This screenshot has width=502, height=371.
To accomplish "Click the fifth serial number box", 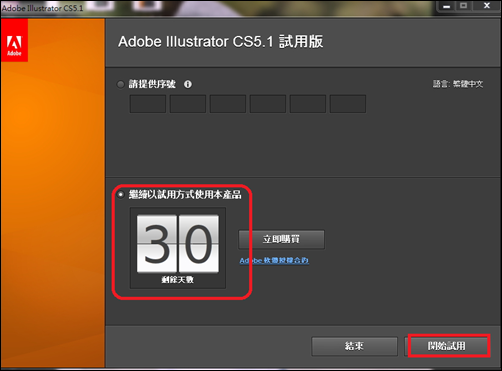I will tap(308, 104).
